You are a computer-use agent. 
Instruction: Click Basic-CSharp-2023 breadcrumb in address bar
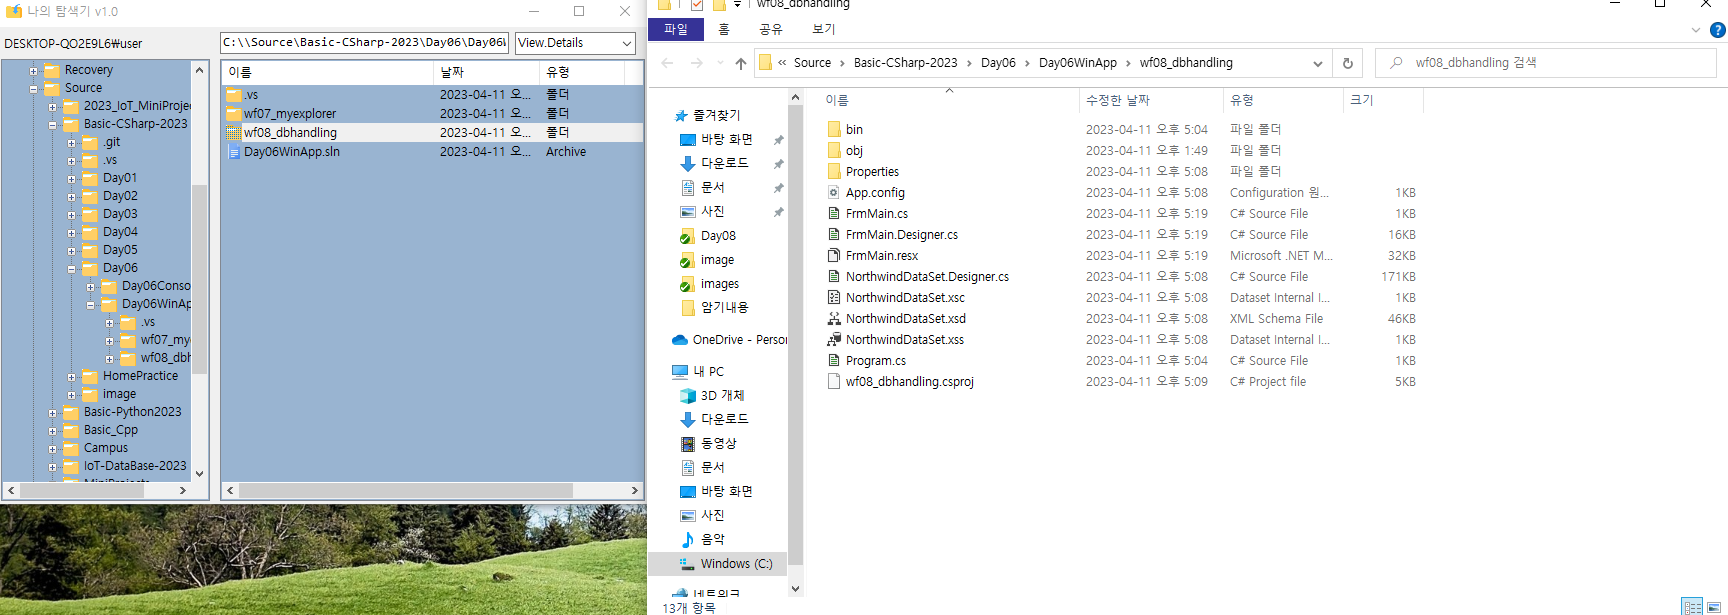pos(905,63)
